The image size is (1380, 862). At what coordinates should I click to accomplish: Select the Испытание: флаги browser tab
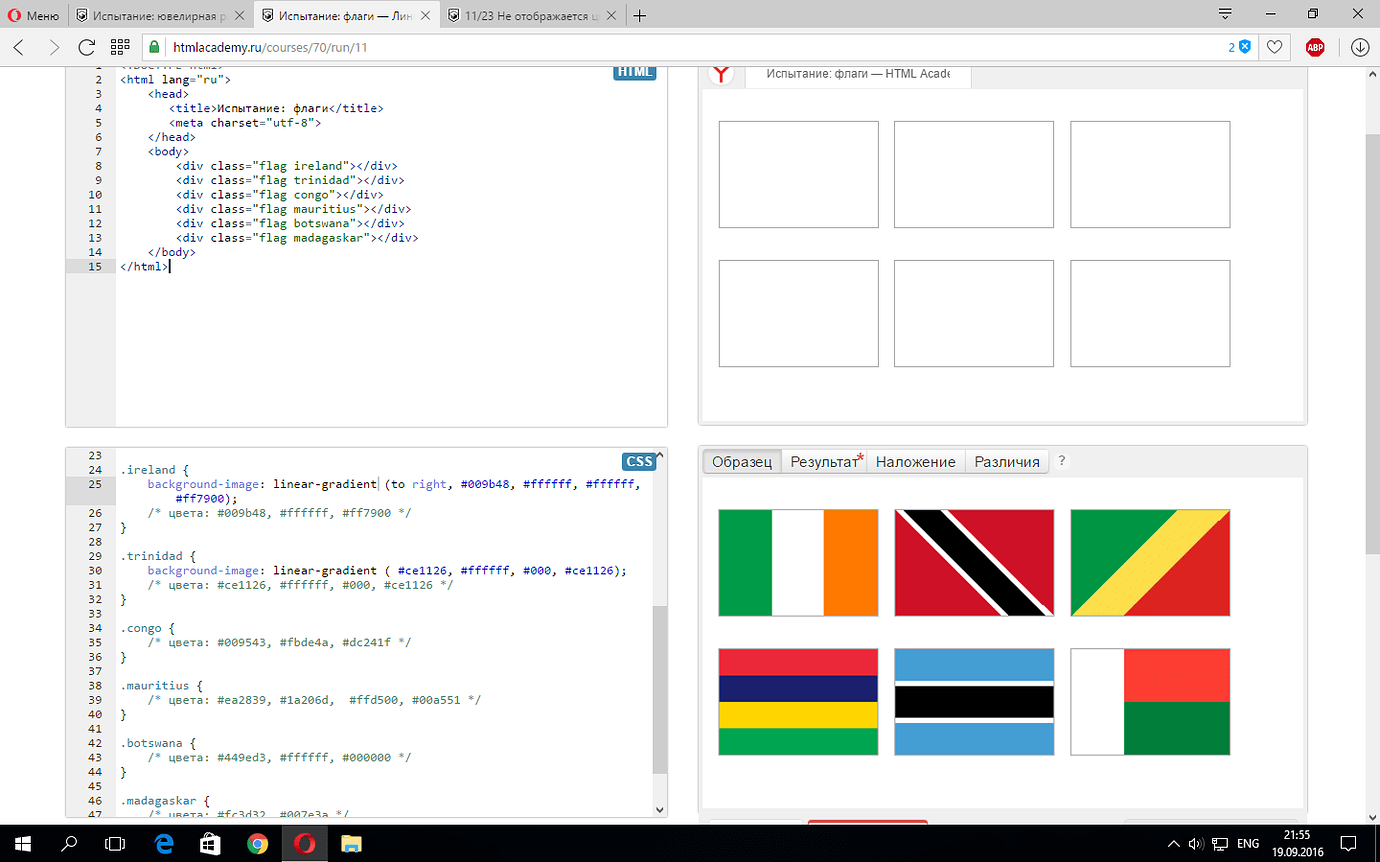(345, 15)
